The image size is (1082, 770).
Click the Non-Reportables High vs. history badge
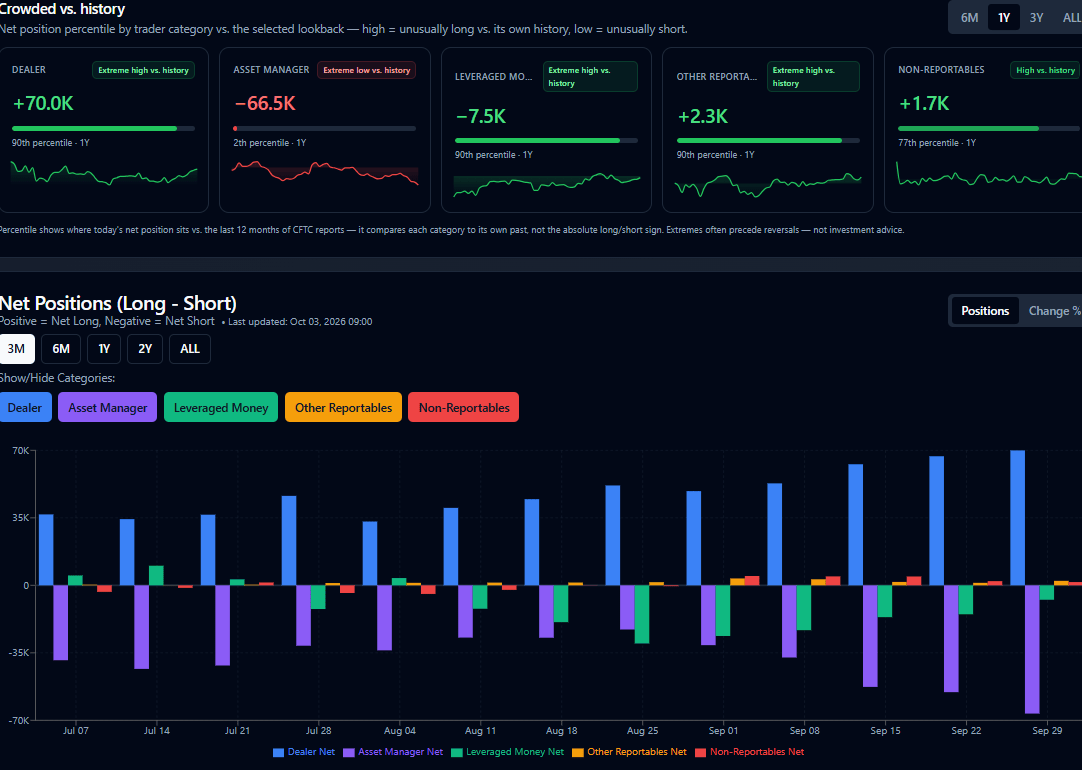coord(1045,70)
